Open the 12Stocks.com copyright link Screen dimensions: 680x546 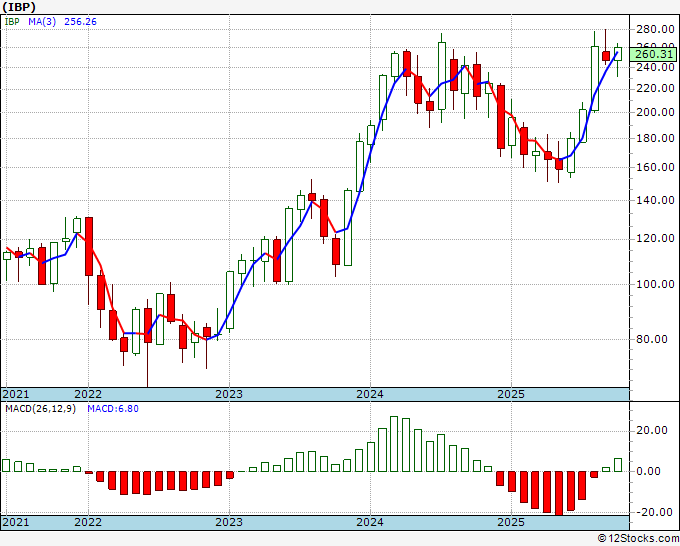click(x=638, y=539)
